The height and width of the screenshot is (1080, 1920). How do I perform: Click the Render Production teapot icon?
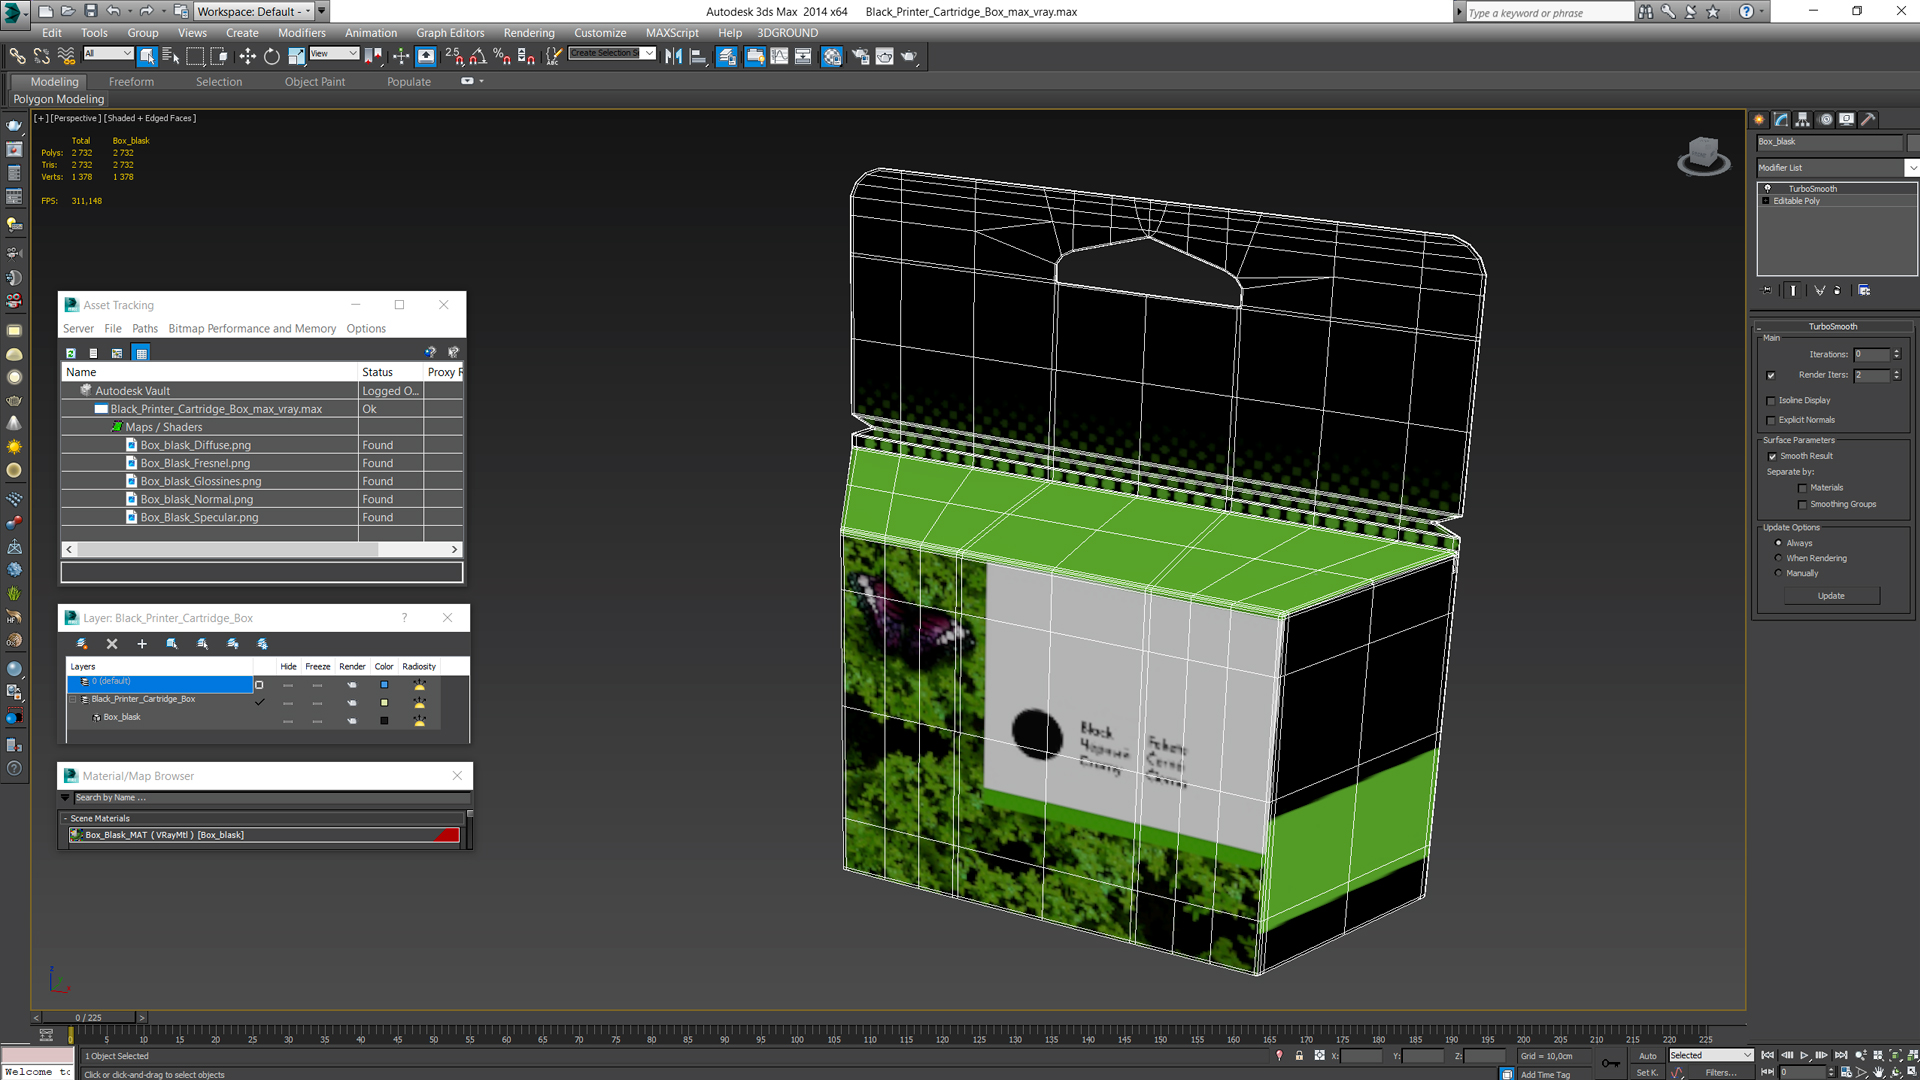[909, 57]
